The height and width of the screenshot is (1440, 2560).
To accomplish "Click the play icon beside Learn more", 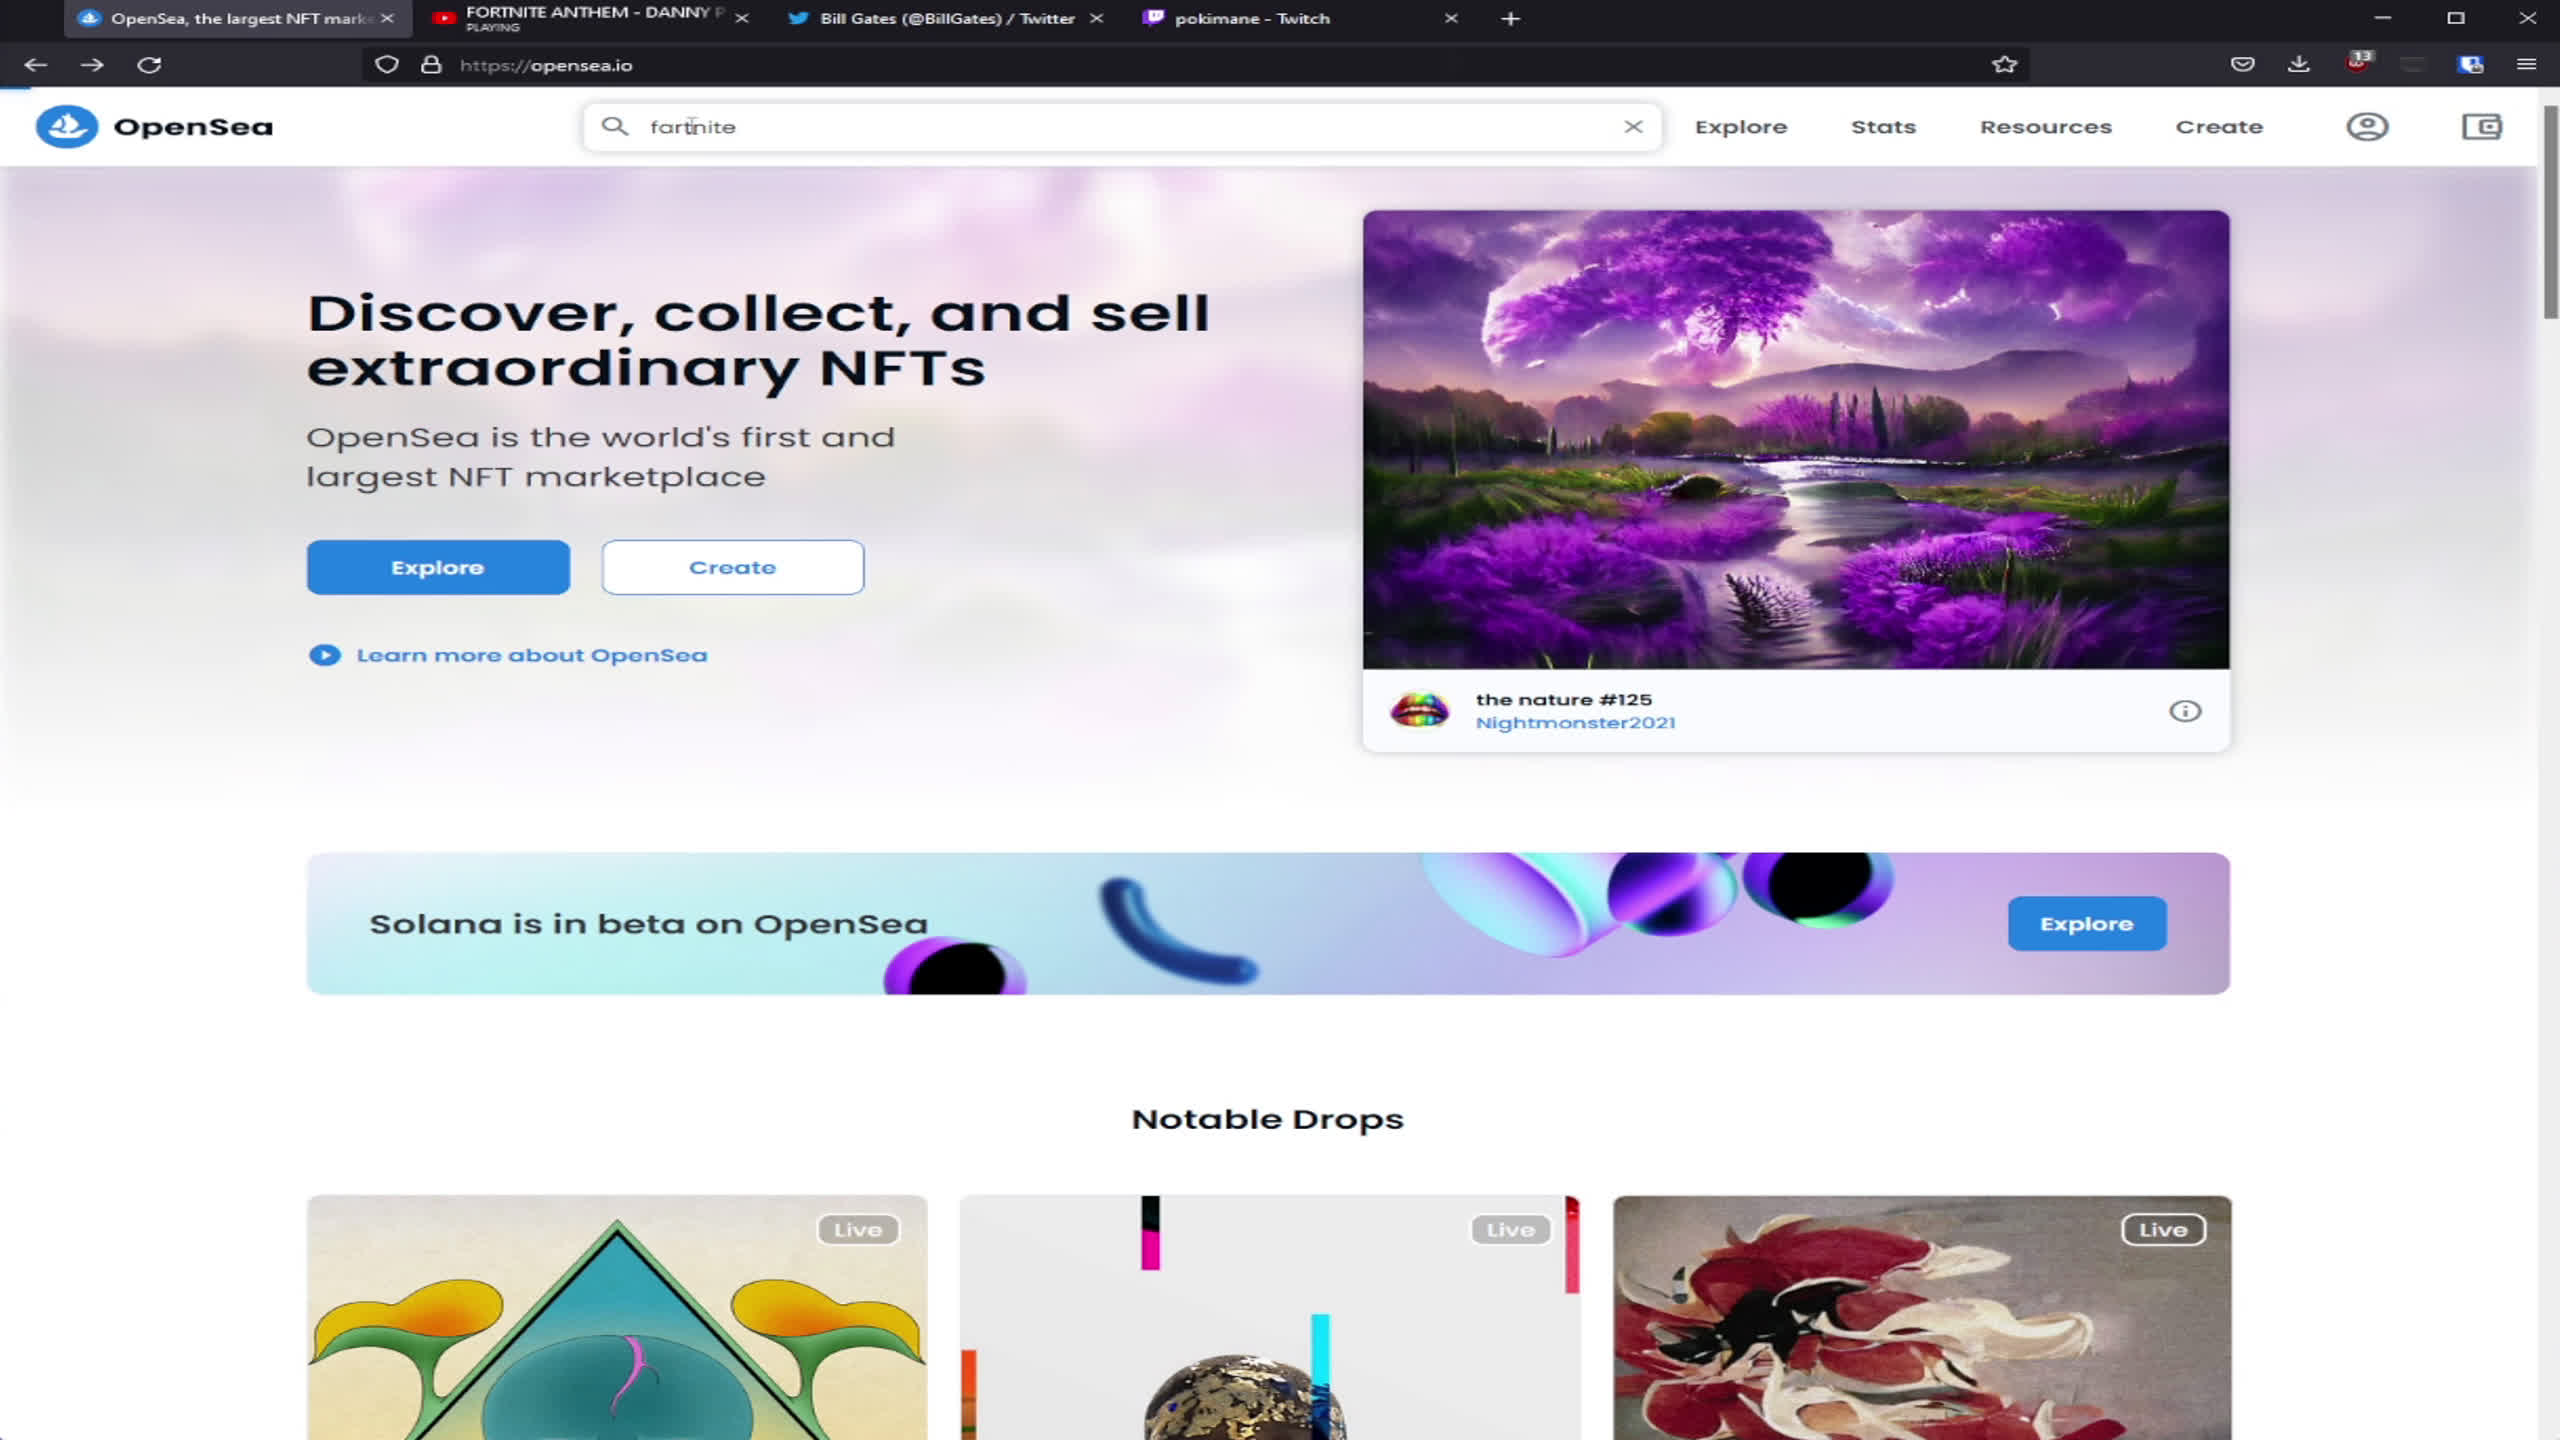I will tap(324, 655).
